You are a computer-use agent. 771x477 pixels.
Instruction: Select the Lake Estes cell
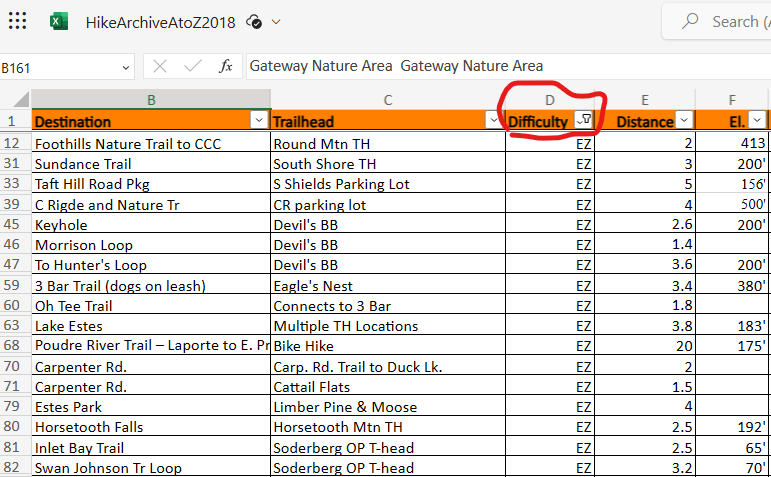[x=150, y=326]
